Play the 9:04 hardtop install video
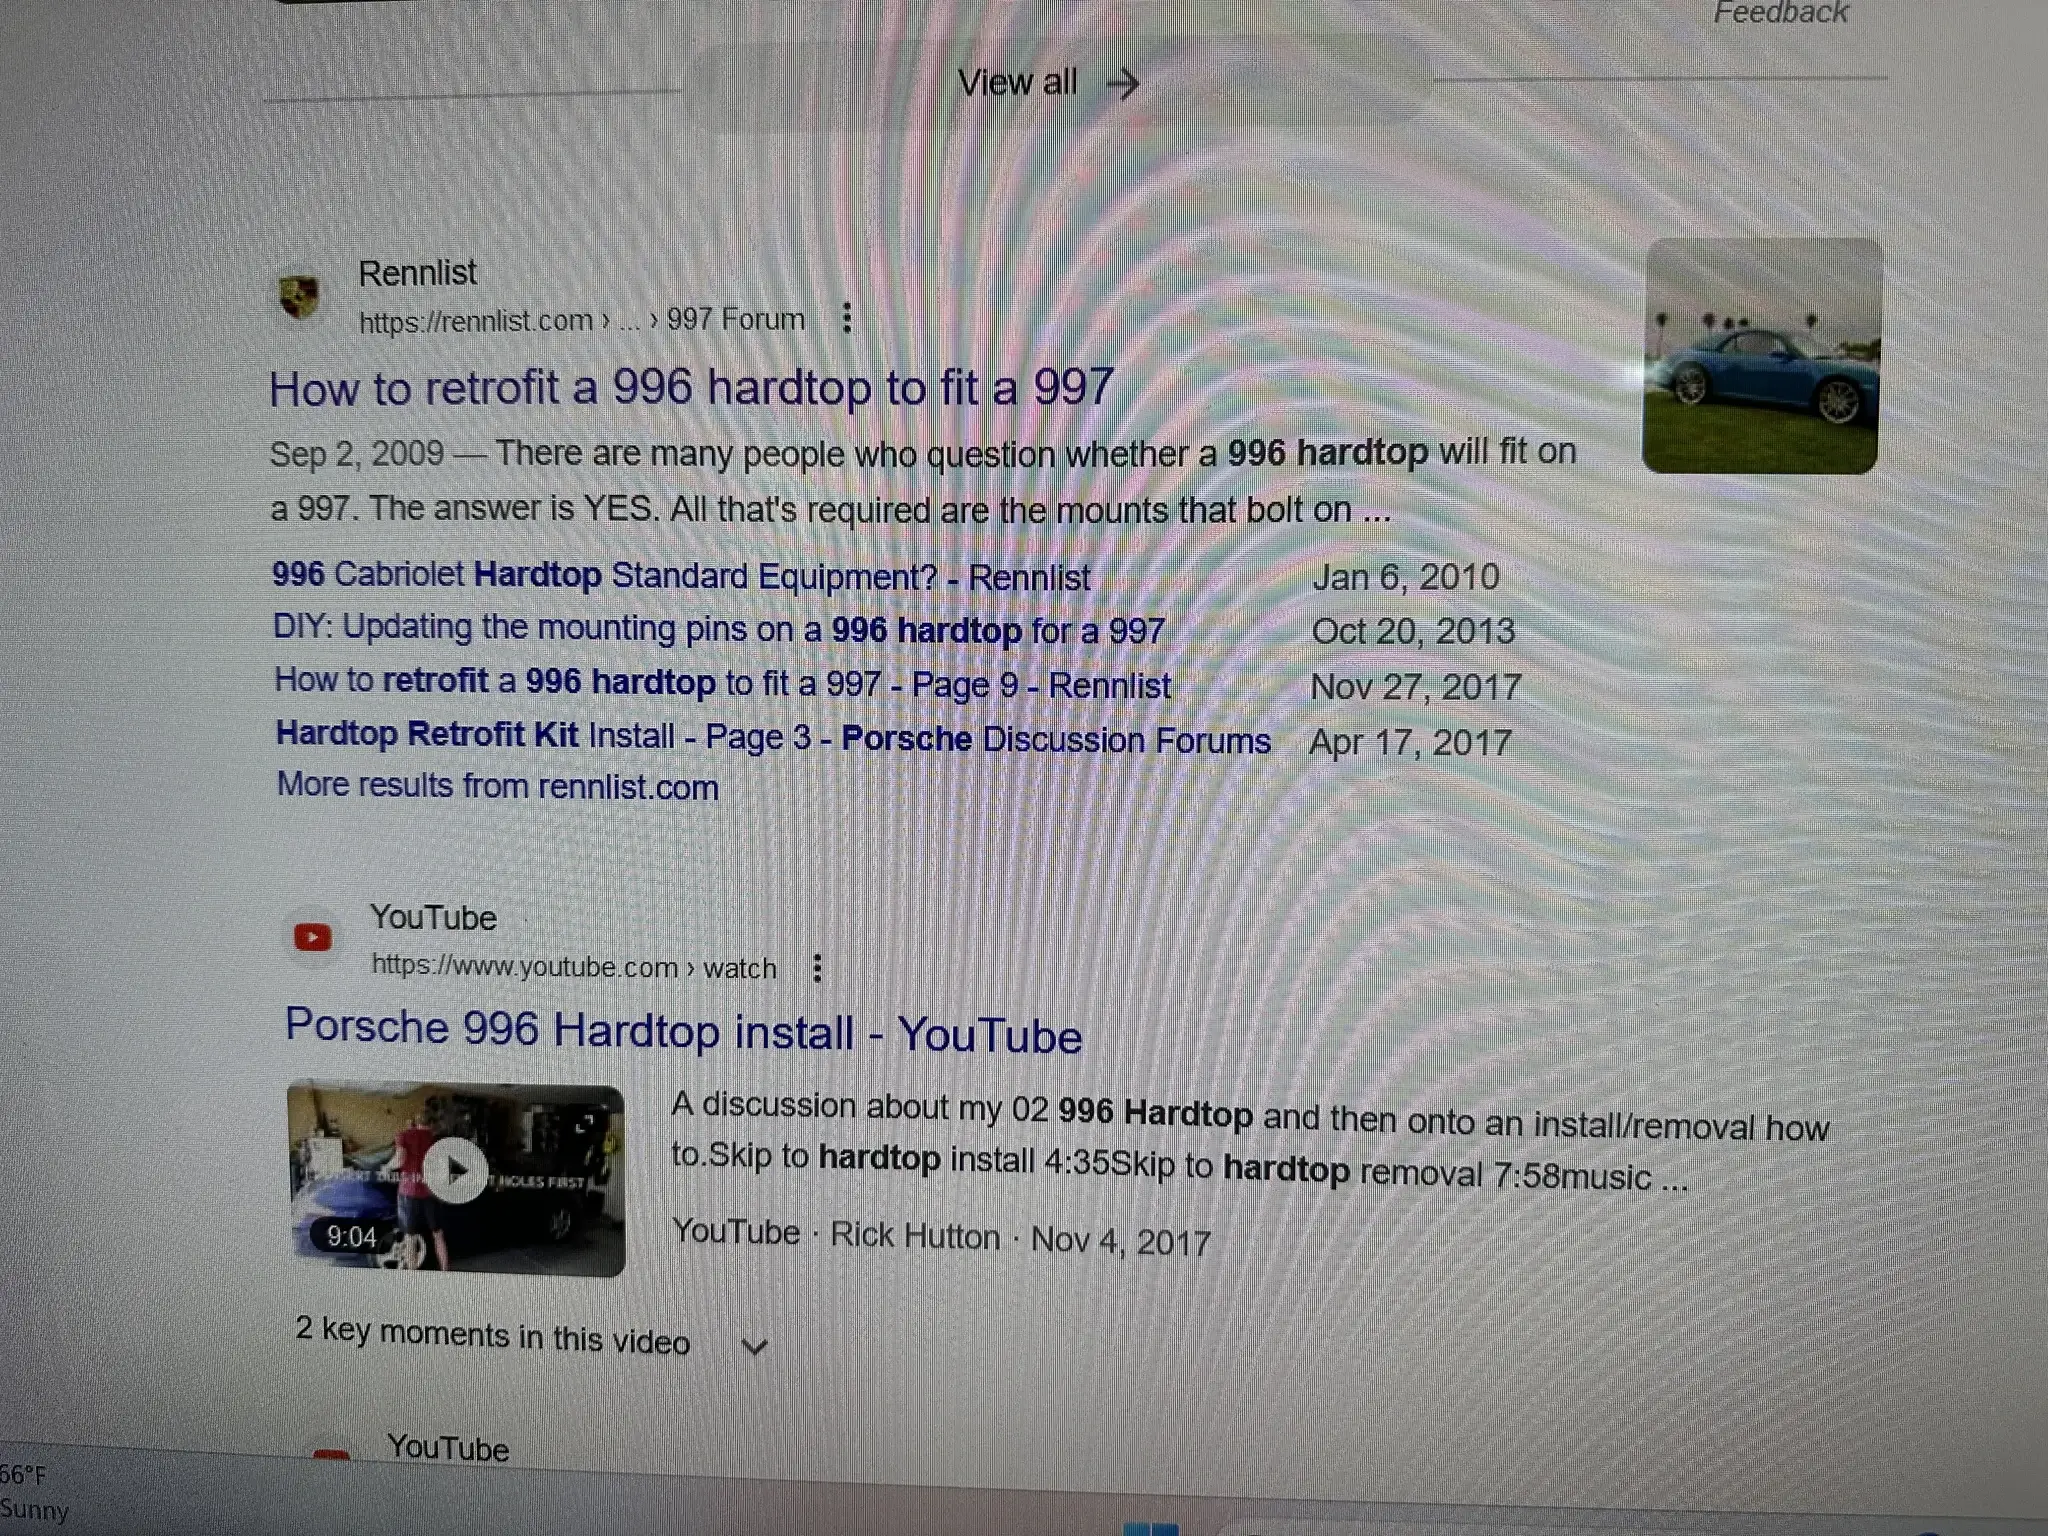This screenshot has height=1536, width=2048. pyautogui.click(x=456, y=1176)
